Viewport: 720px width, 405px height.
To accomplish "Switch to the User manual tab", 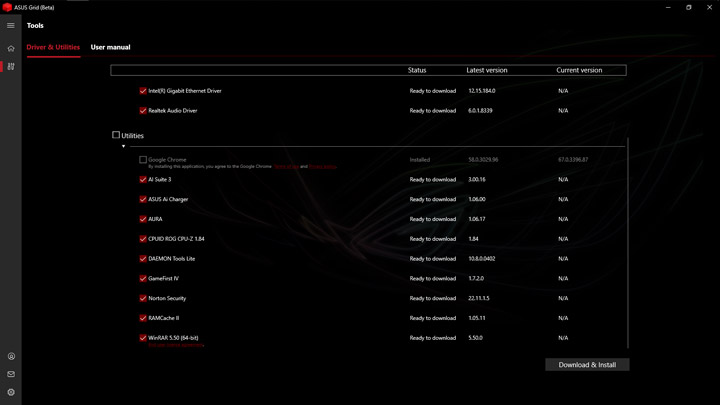I will (x=110, y=47).
